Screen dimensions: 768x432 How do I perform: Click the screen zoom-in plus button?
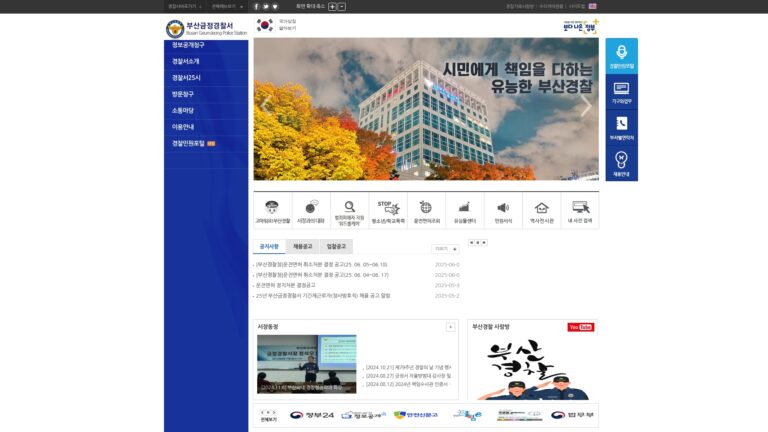tap(332, 7)
